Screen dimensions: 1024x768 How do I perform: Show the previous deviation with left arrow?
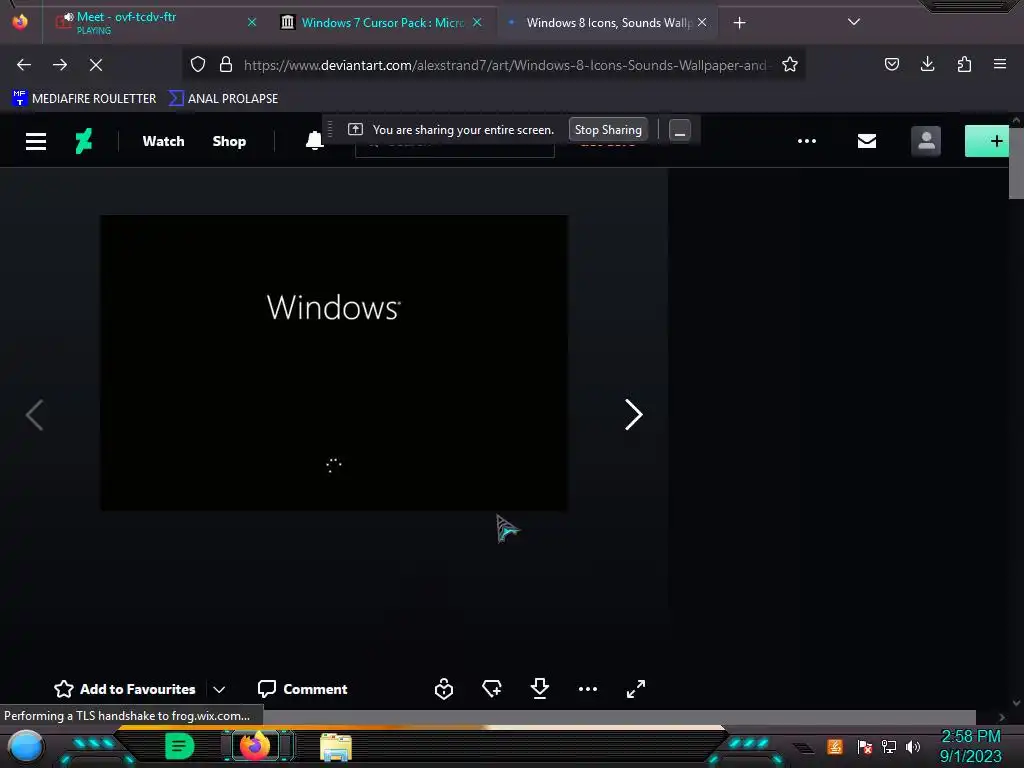[x=35, y=415]
